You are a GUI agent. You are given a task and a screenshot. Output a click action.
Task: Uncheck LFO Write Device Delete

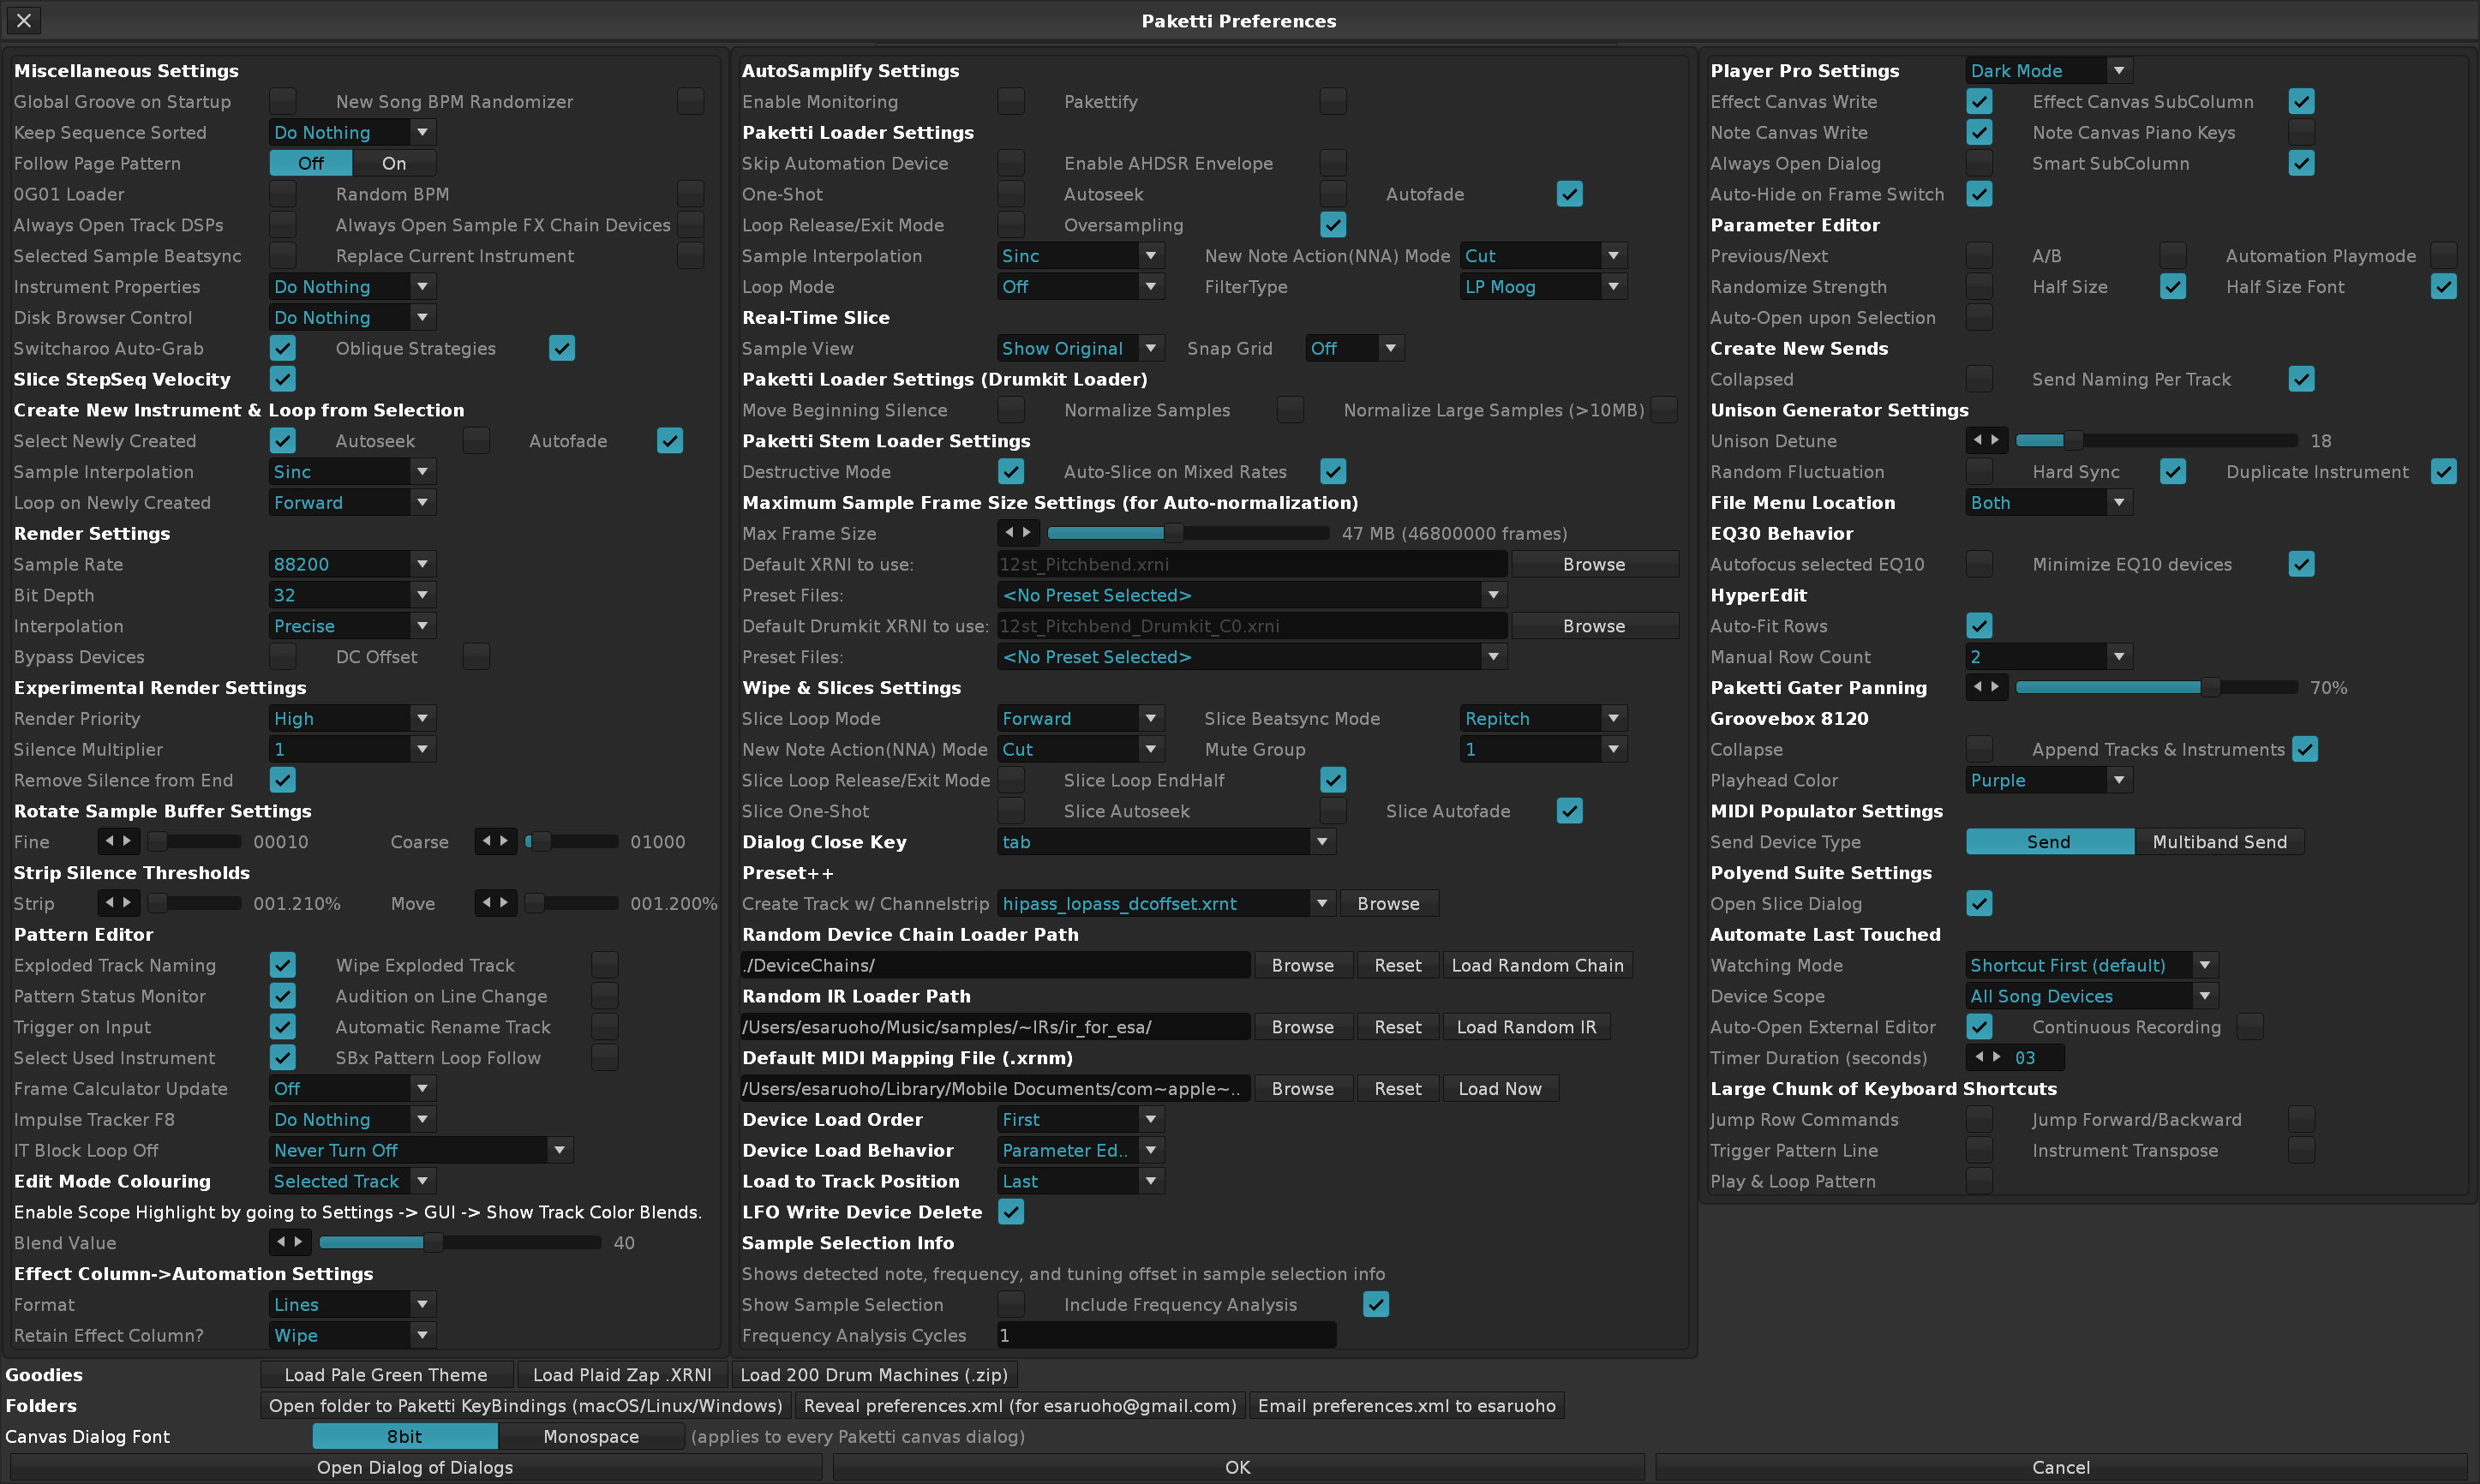click(1011, 1211)
